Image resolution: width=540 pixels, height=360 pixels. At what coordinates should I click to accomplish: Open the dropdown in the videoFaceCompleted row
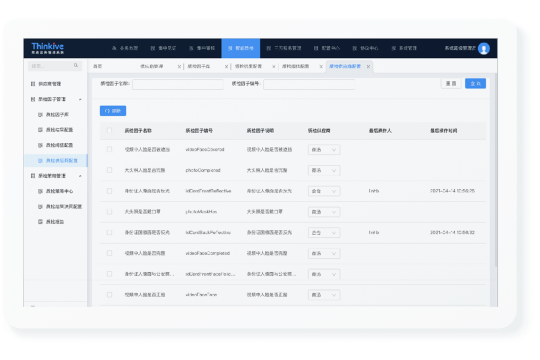click(324, 254)
